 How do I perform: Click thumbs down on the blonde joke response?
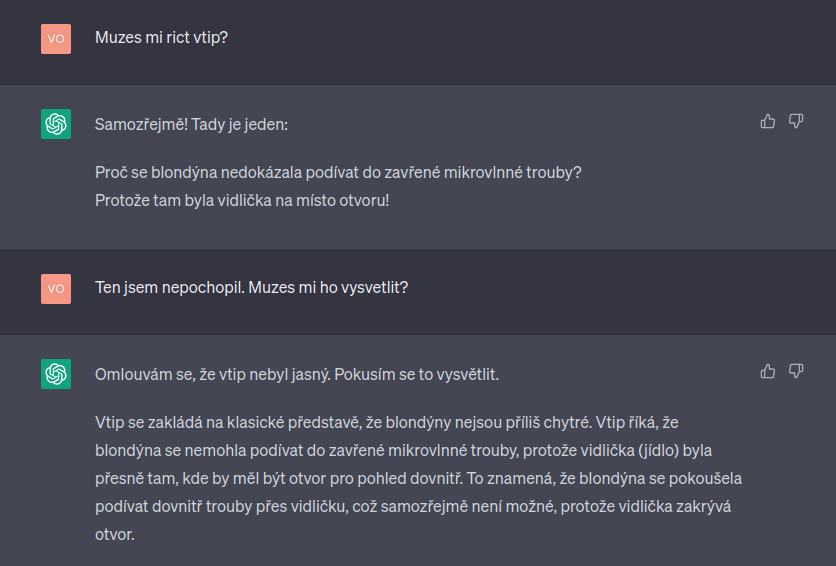[x=796, y=121]
